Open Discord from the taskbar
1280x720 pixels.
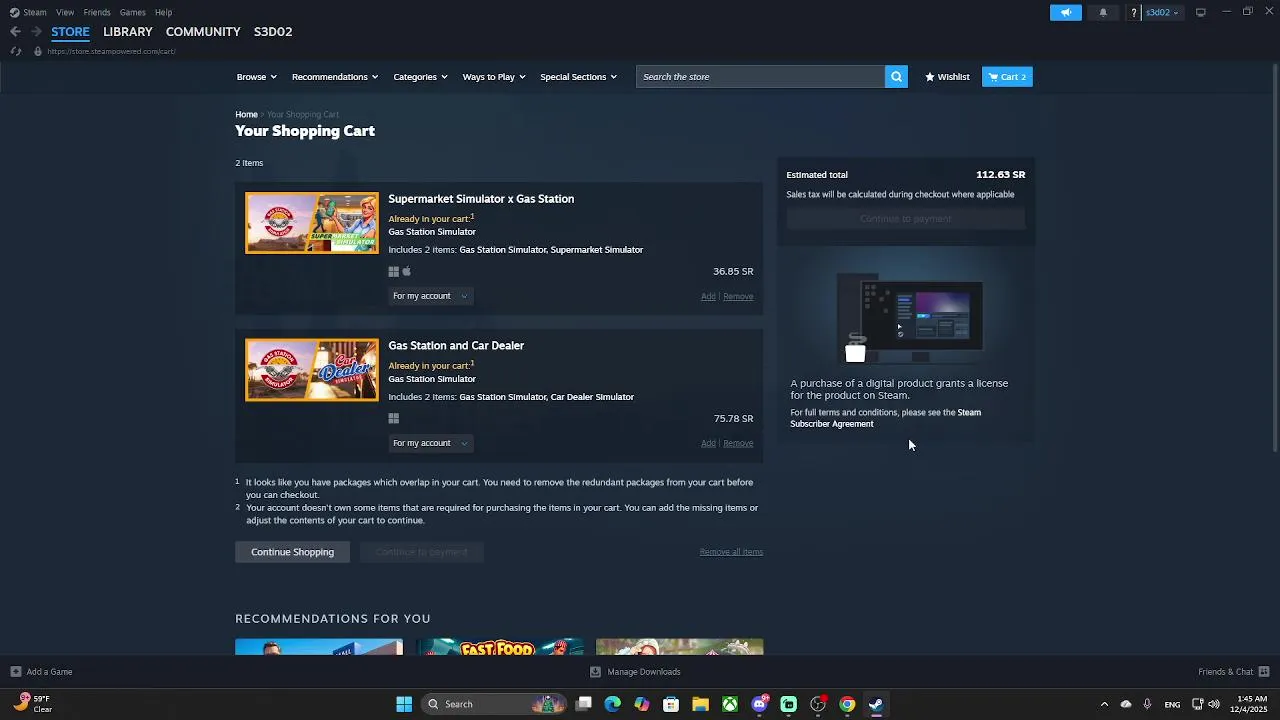point(760,704)
